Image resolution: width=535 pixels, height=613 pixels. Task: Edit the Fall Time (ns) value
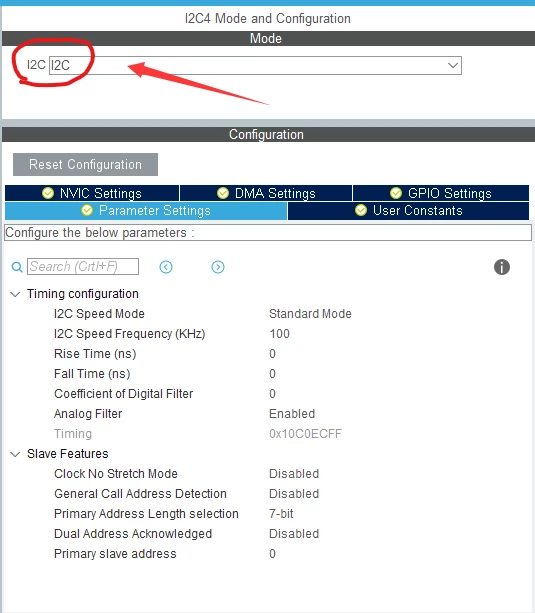[x=272, y=374]
